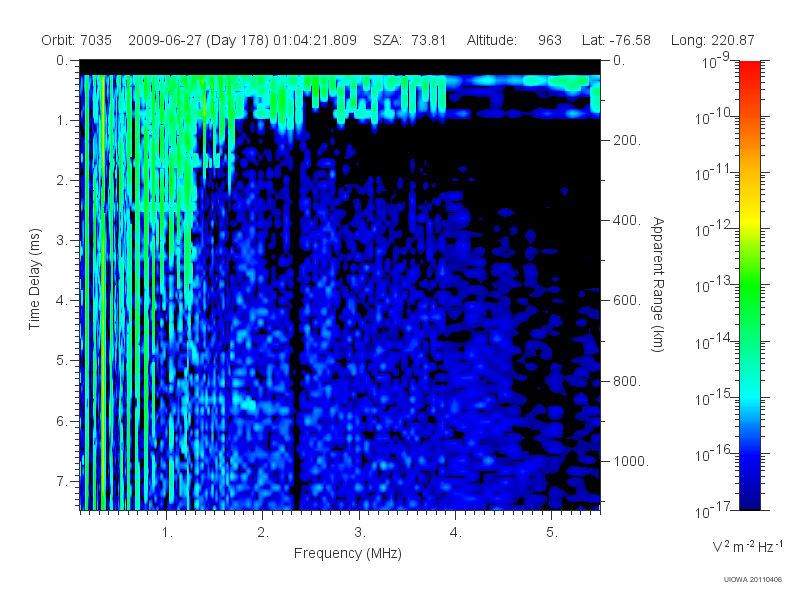Click the 'V² m⁻² Hz⁻¹' units label
The width and height of the screenshot is (800, 600).
tap(747, 546)
